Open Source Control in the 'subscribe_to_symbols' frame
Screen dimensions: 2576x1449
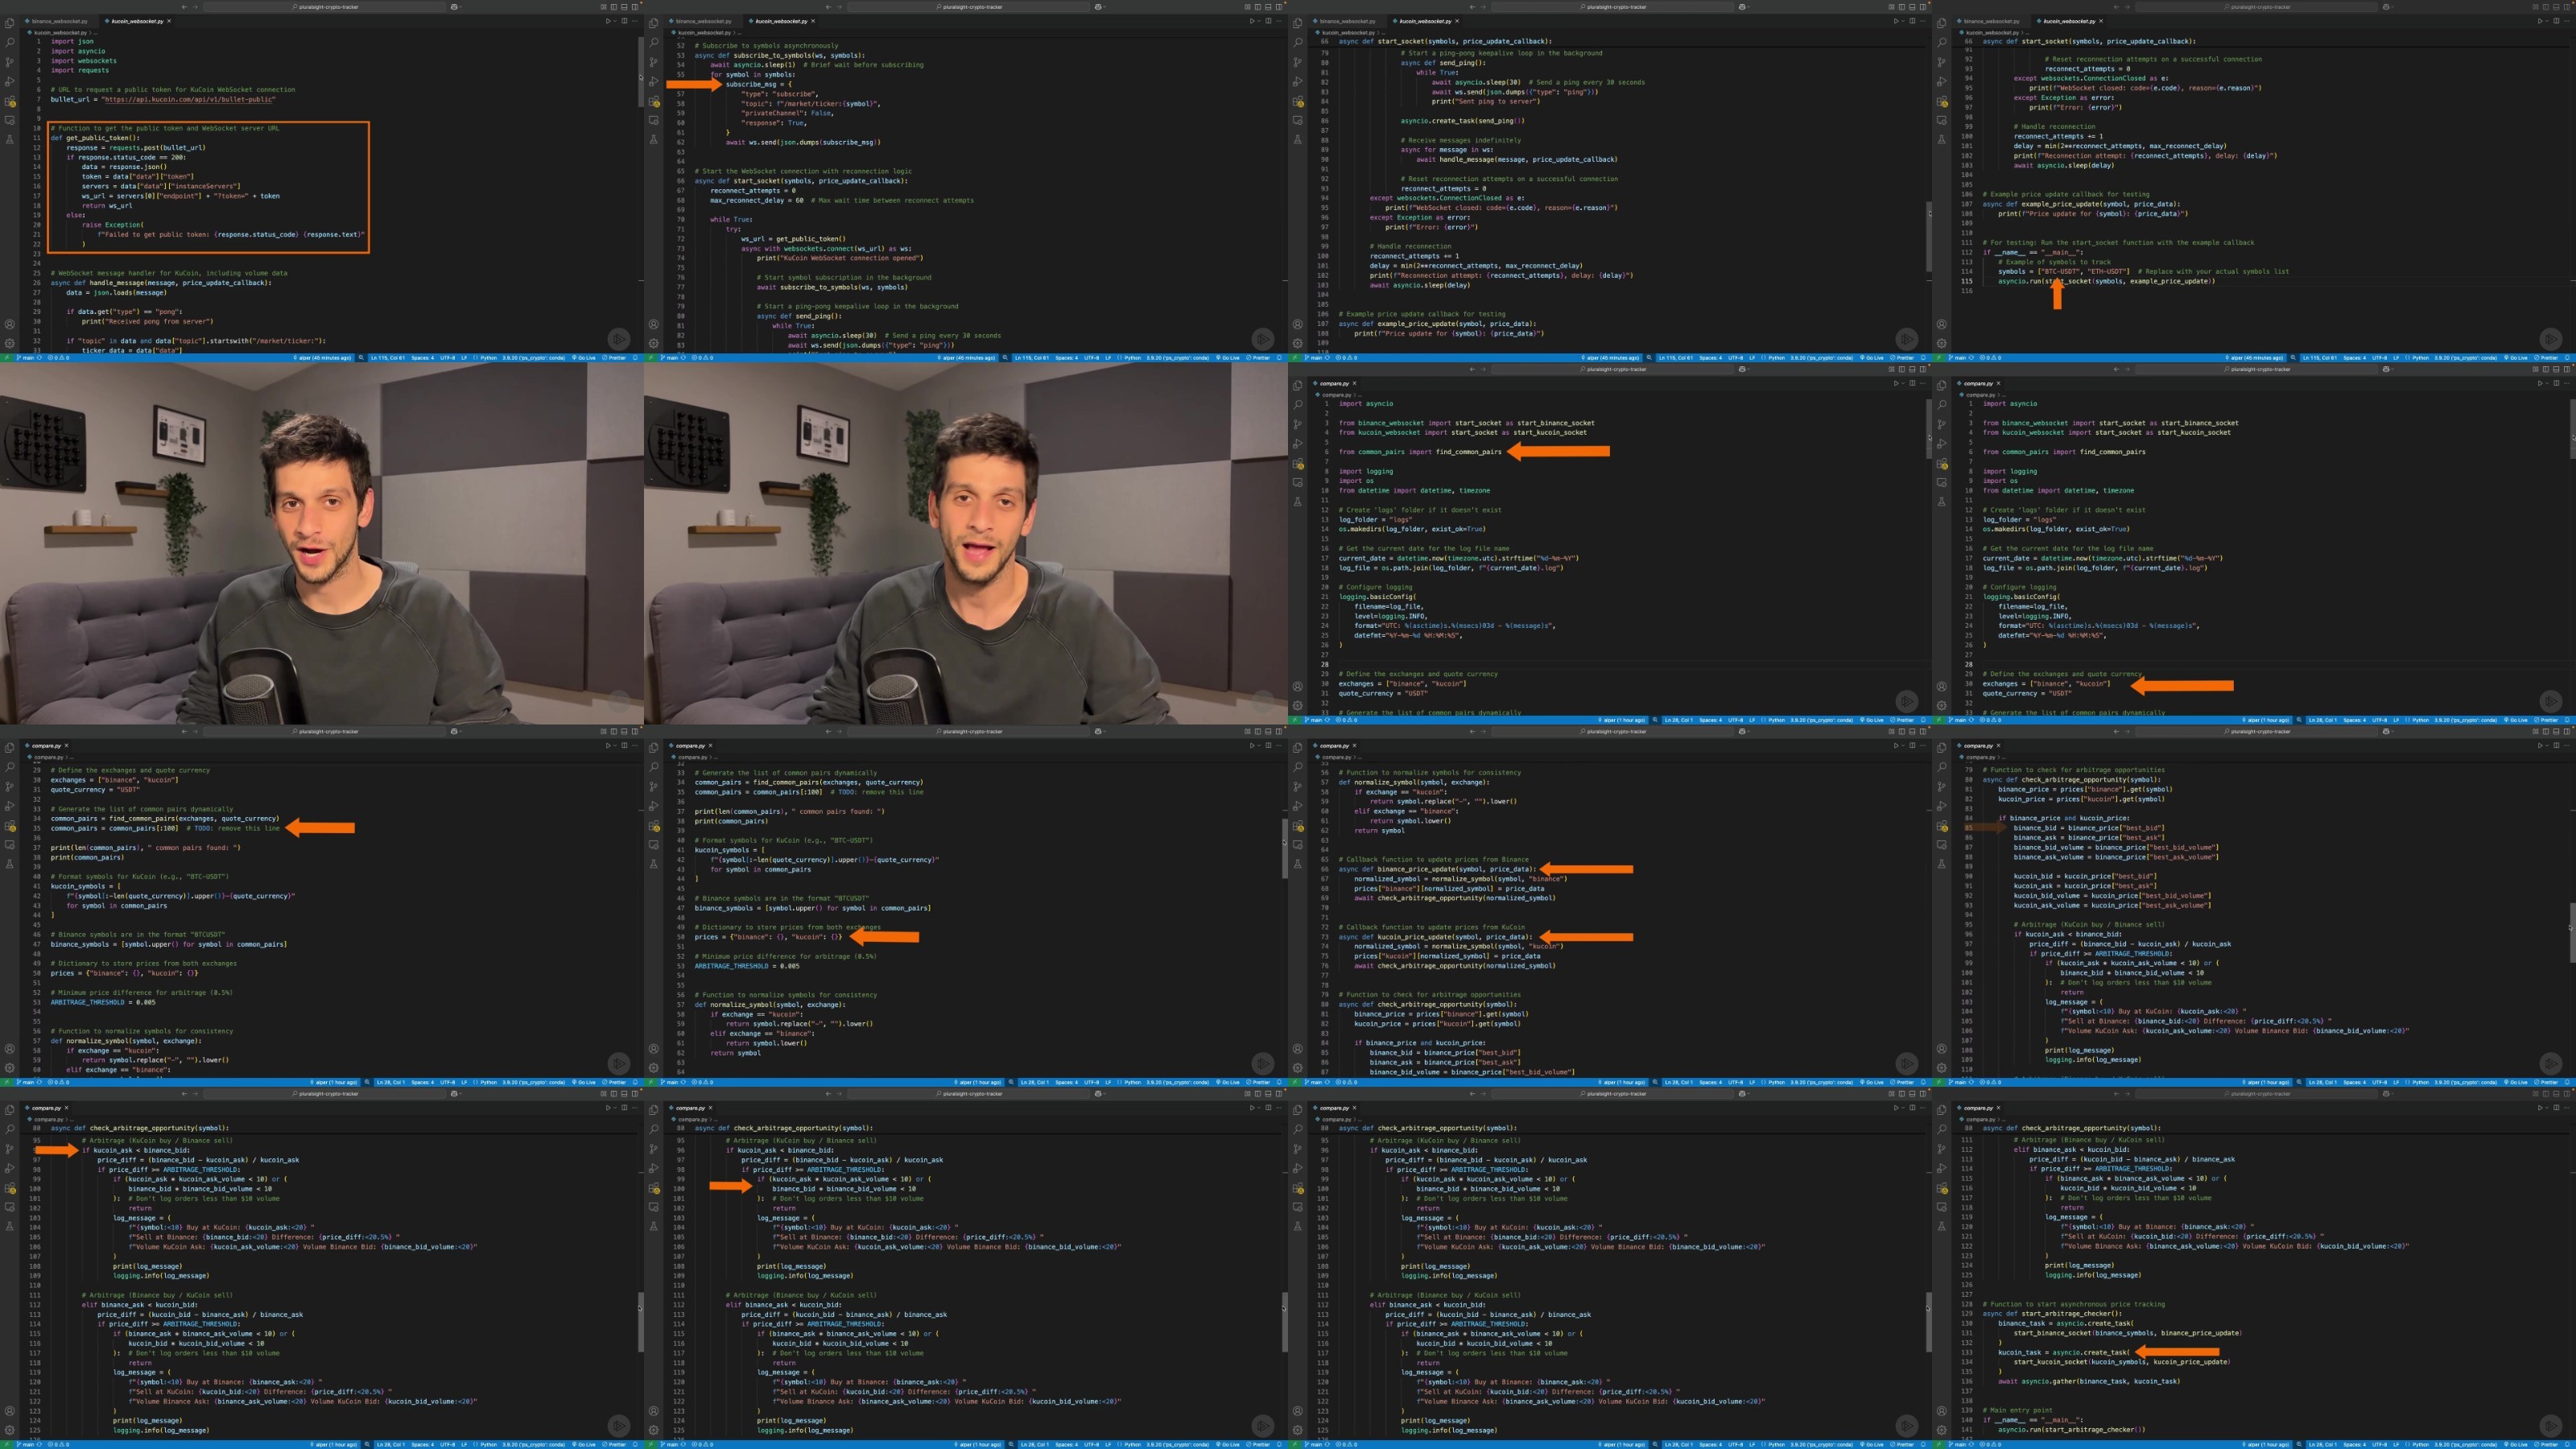pos(653,62)
